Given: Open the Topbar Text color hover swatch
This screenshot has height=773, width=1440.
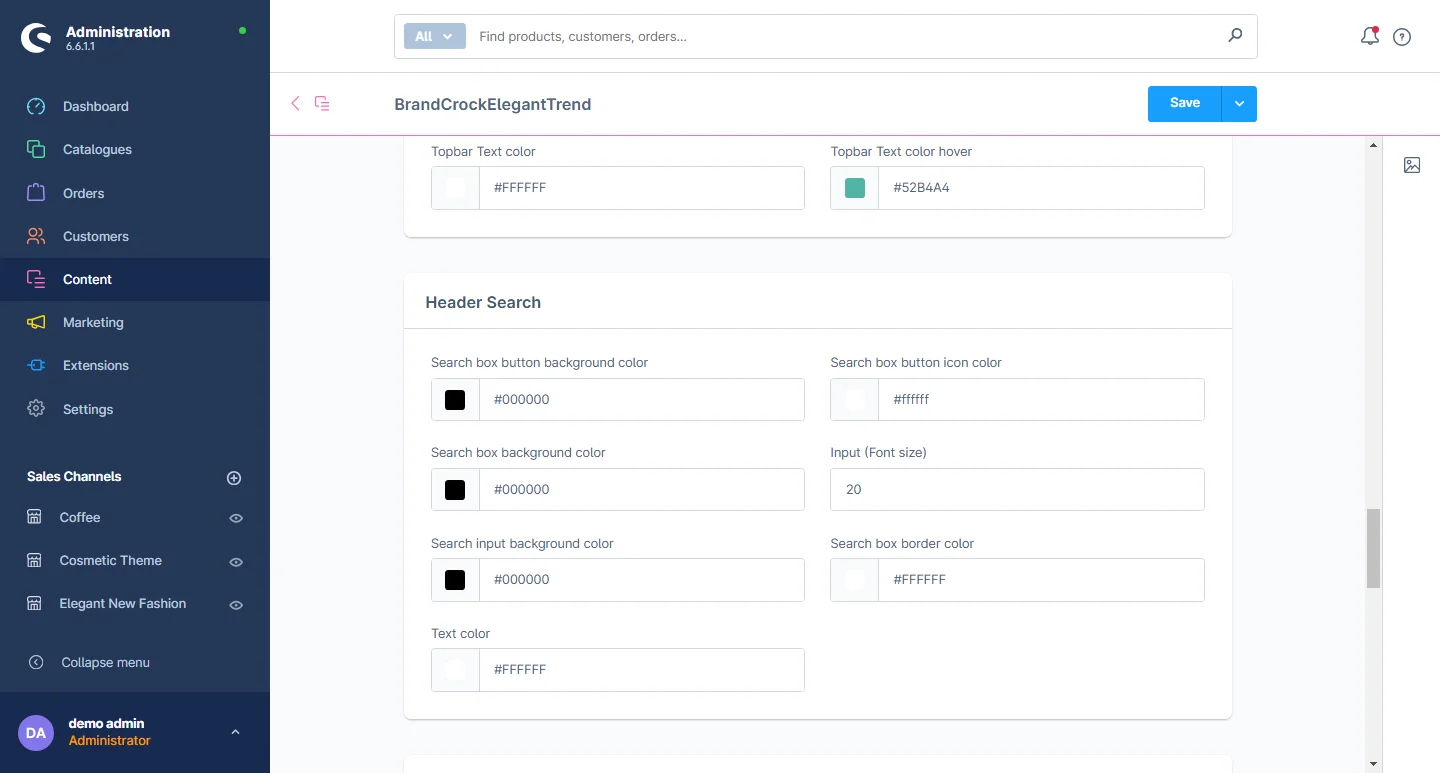Looking at the screenshot, I should [x=855, y=188].
